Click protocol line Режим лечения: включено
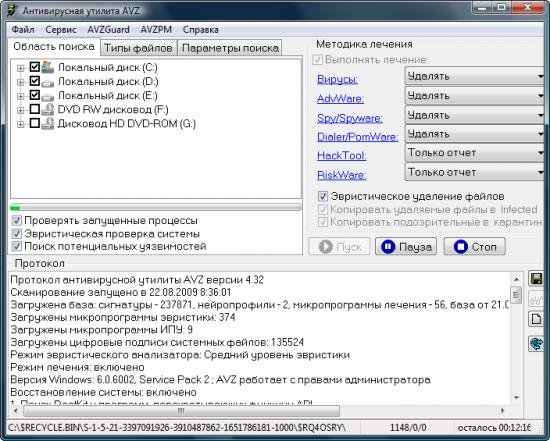This screenshot has height=441, width=550. (77, 367)
